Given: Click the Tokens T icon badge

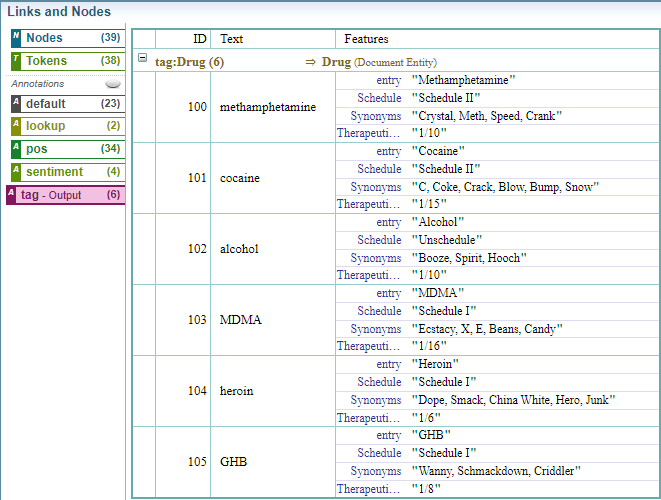Looking at the screenshot, I should tap(16, 61).
